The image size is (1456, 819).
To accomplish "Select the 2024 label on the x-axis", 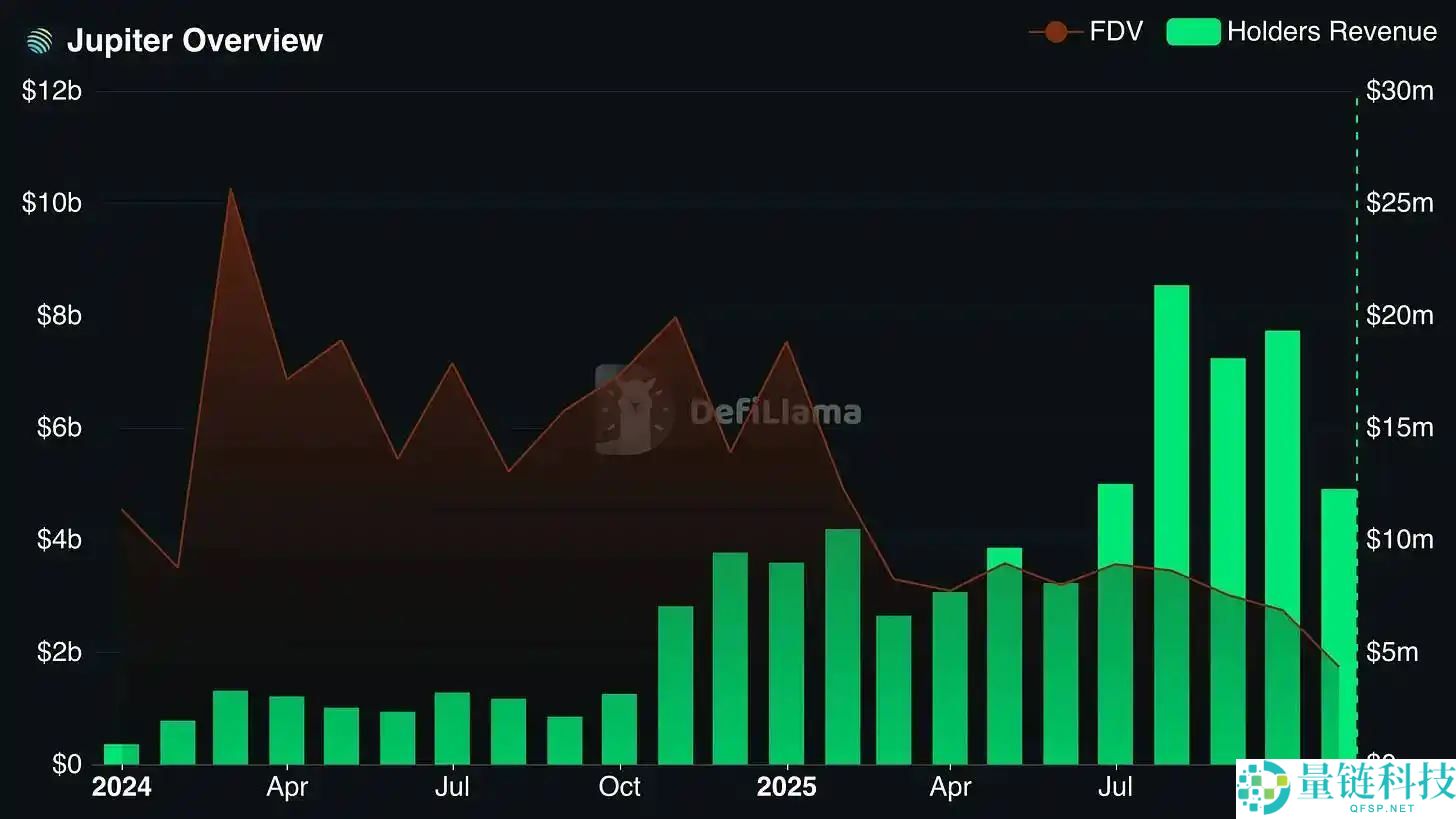I will pos(121,787).
